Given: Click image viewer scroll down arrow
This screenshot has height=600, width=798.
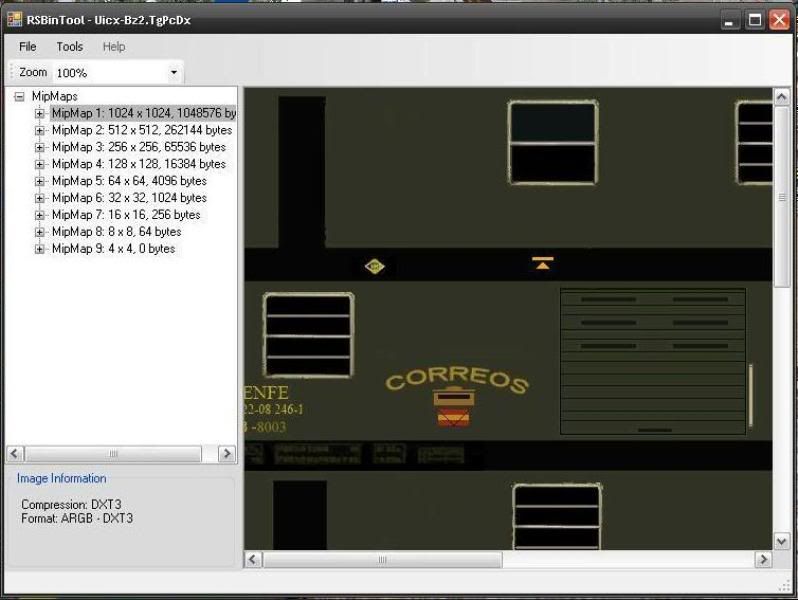Looking at the screenshot, I should point(782,541).
